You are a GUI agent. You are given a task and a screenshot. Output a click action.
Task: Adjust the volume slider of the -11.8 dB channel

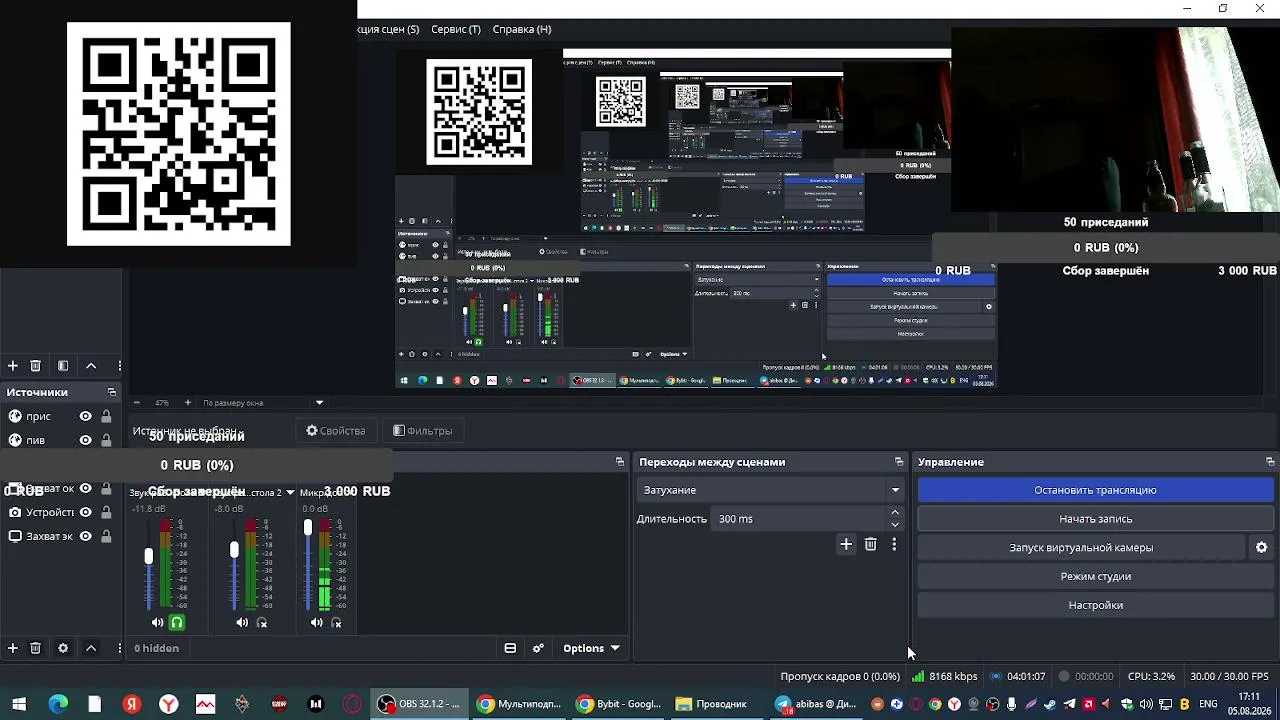pos(149,556)
